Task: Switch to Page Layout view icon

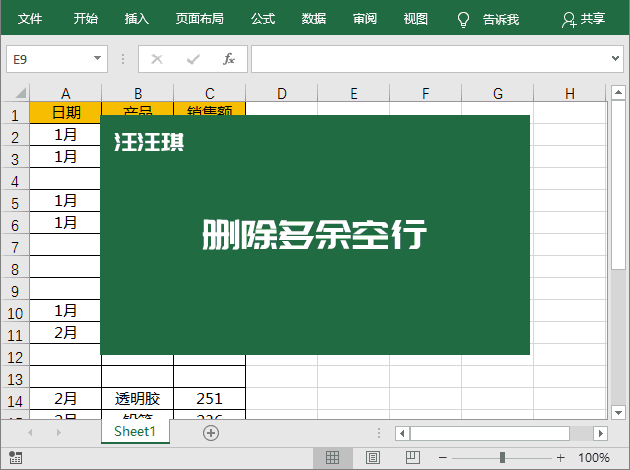Action: pyautogui.click(x=373, y=458)
